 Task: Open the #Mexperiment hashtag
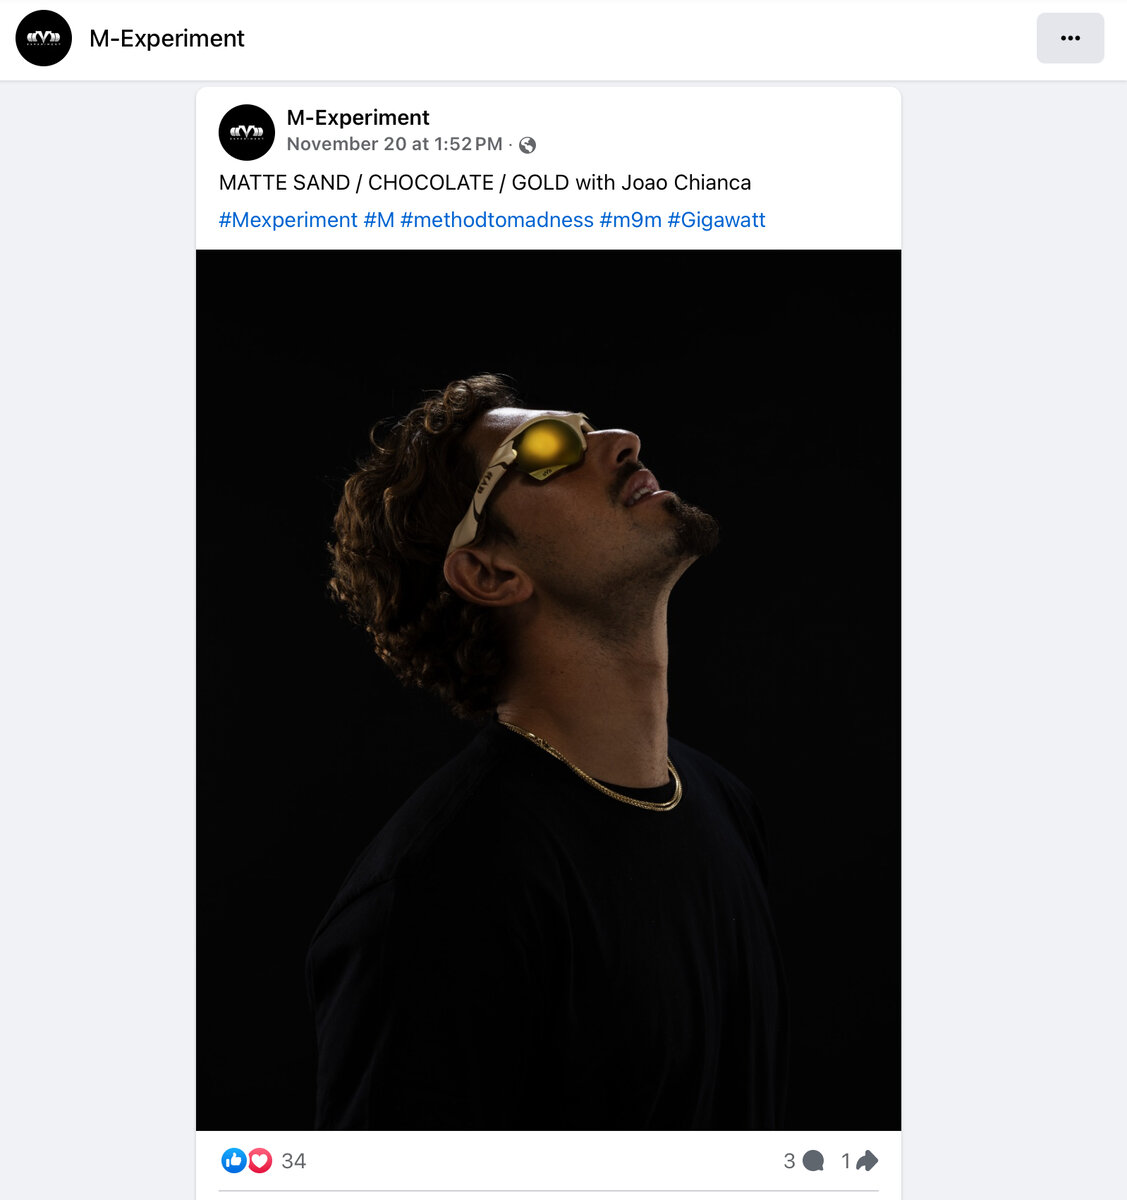(x=288, y=220)
